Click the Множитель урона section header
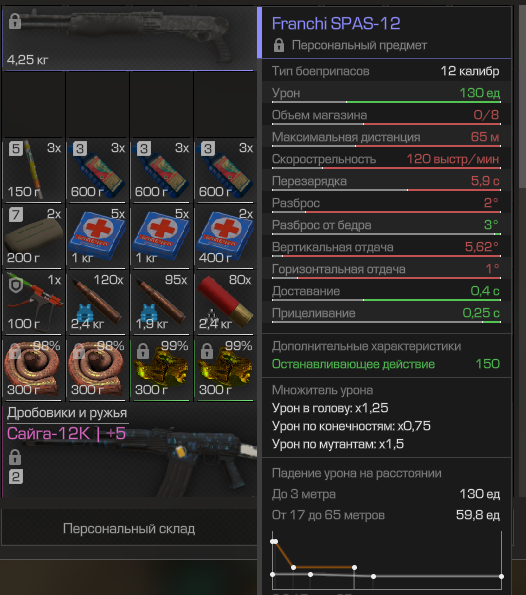The image size is (526, 595). (323, 390)
